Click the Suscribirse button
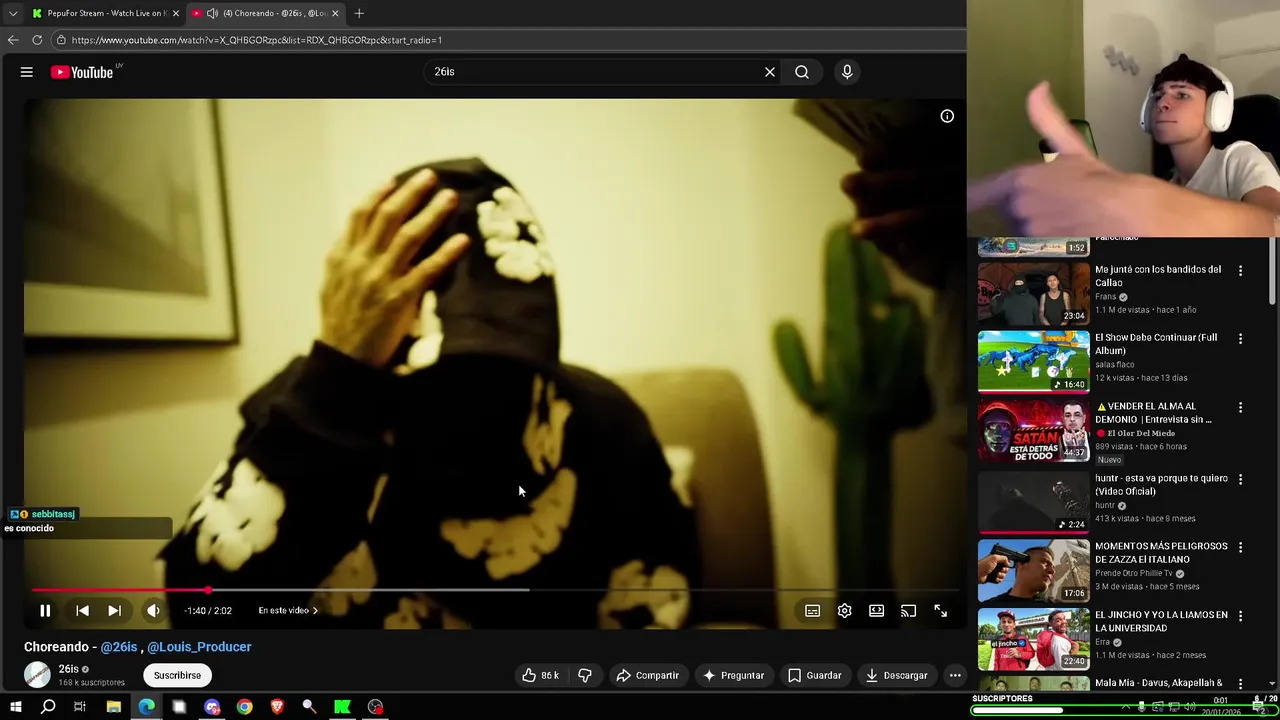 177,675
